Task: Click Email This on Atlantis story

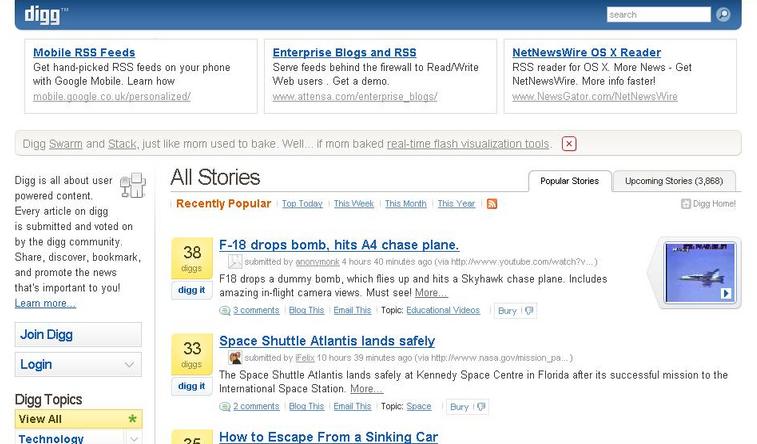Action: point(352,406)
